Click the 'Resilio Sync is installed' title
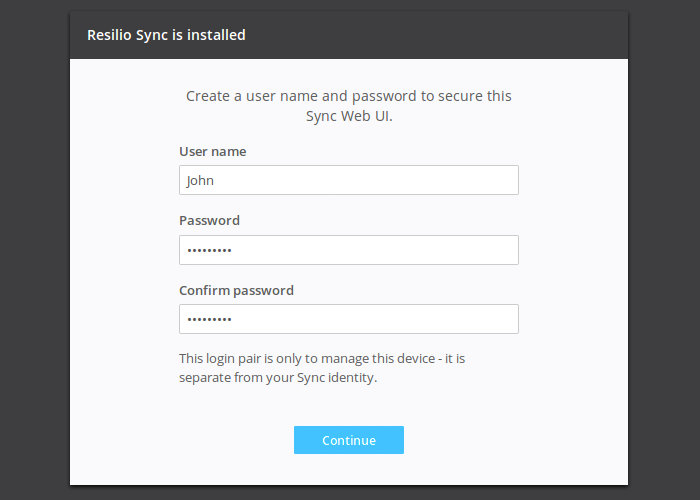Screen dimensions: 700x500 click(x=166, y=35)
